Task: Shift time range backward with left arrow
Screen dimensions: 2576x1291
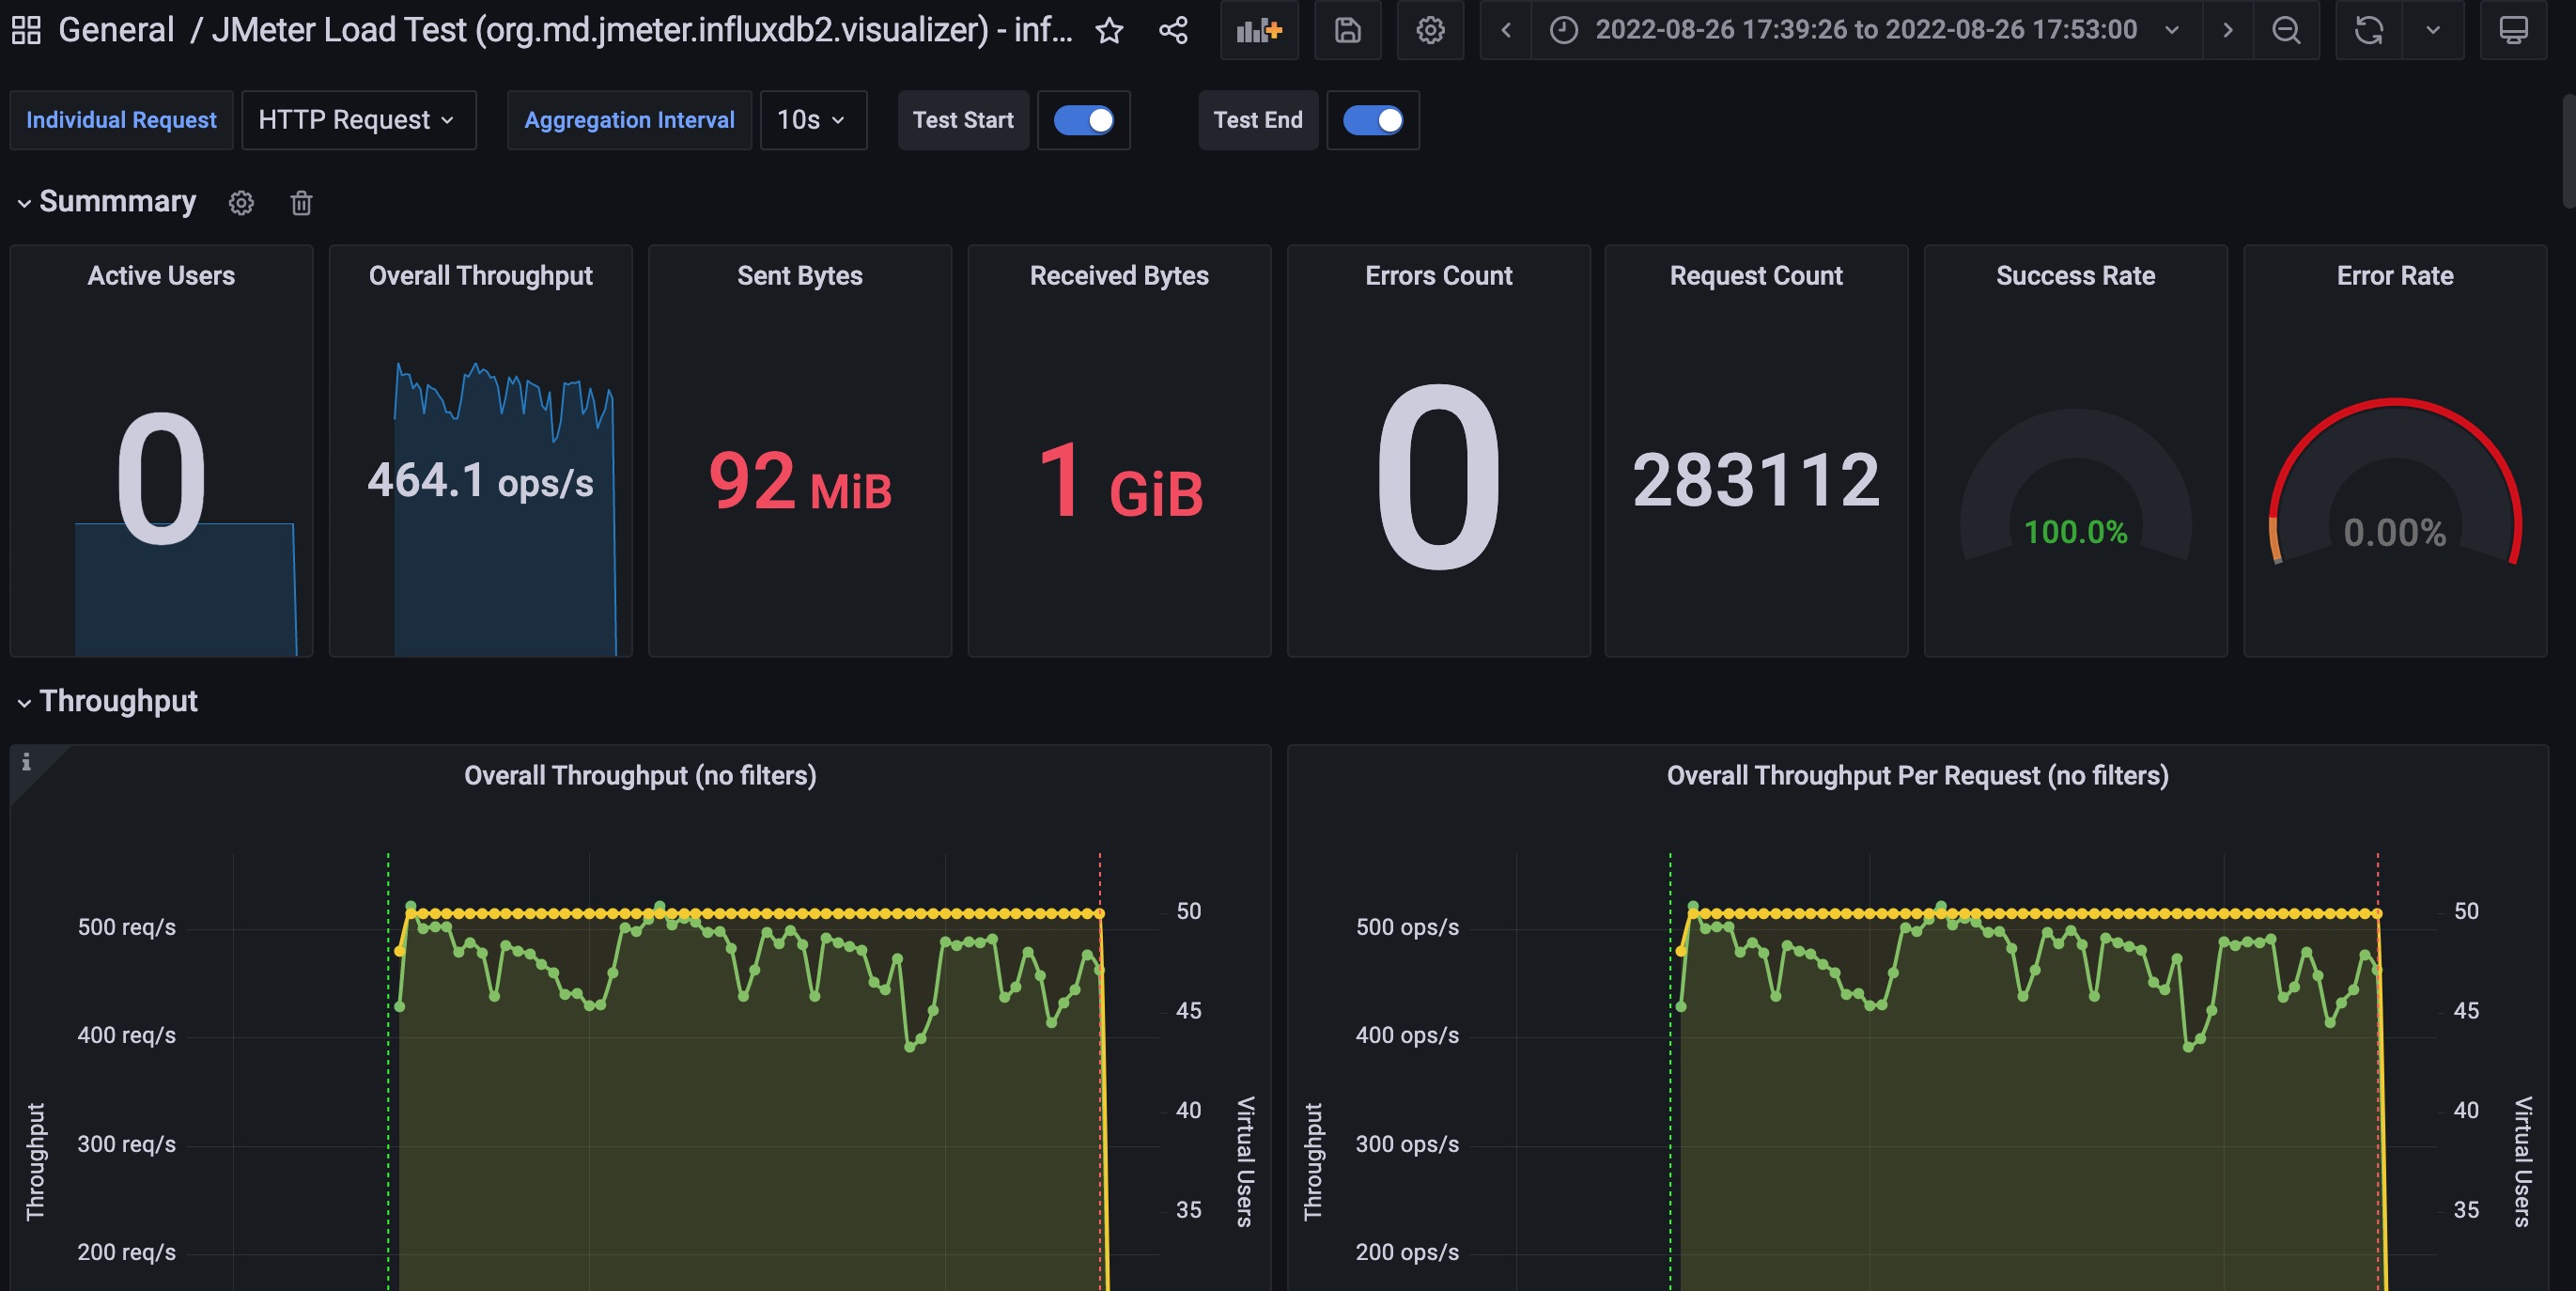Action: pos(1505,30)
